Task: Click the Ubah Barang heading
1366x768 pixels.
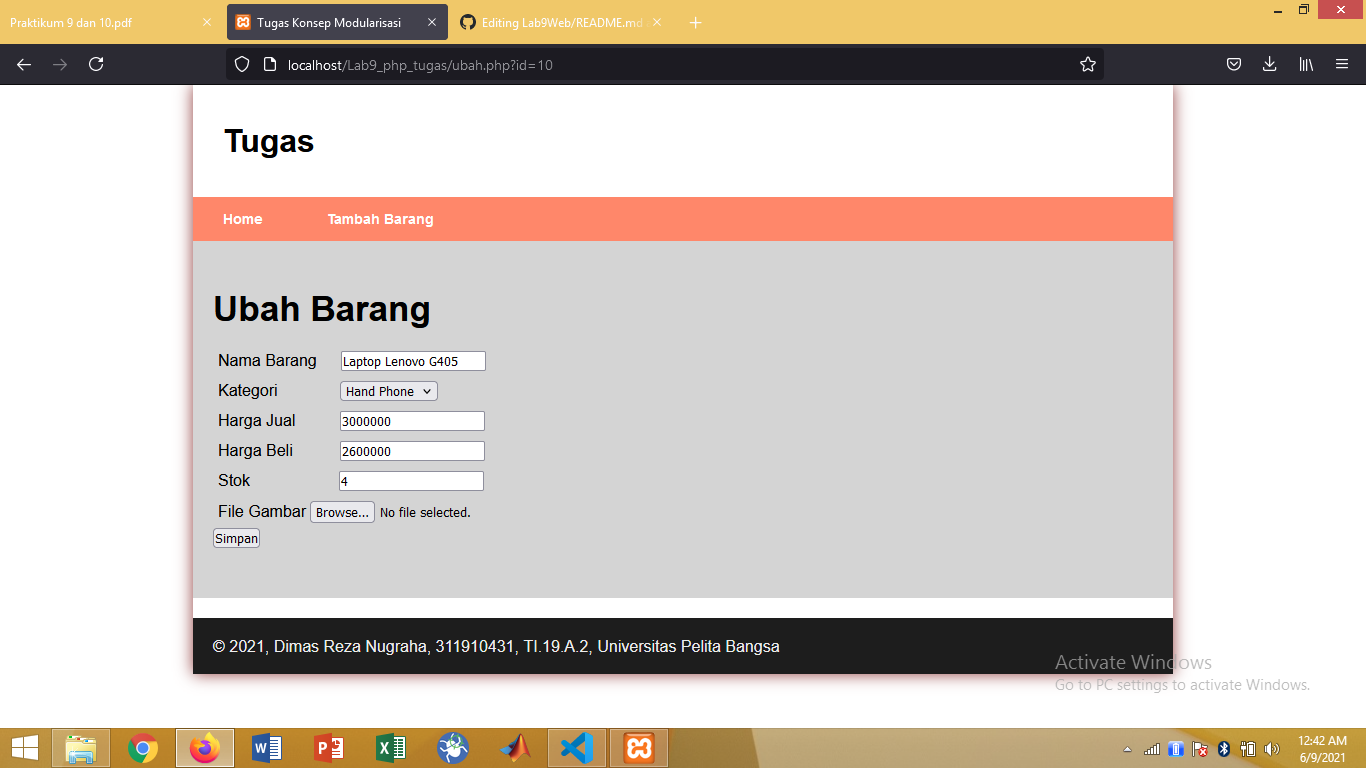Action: click(x=322, y=309)
